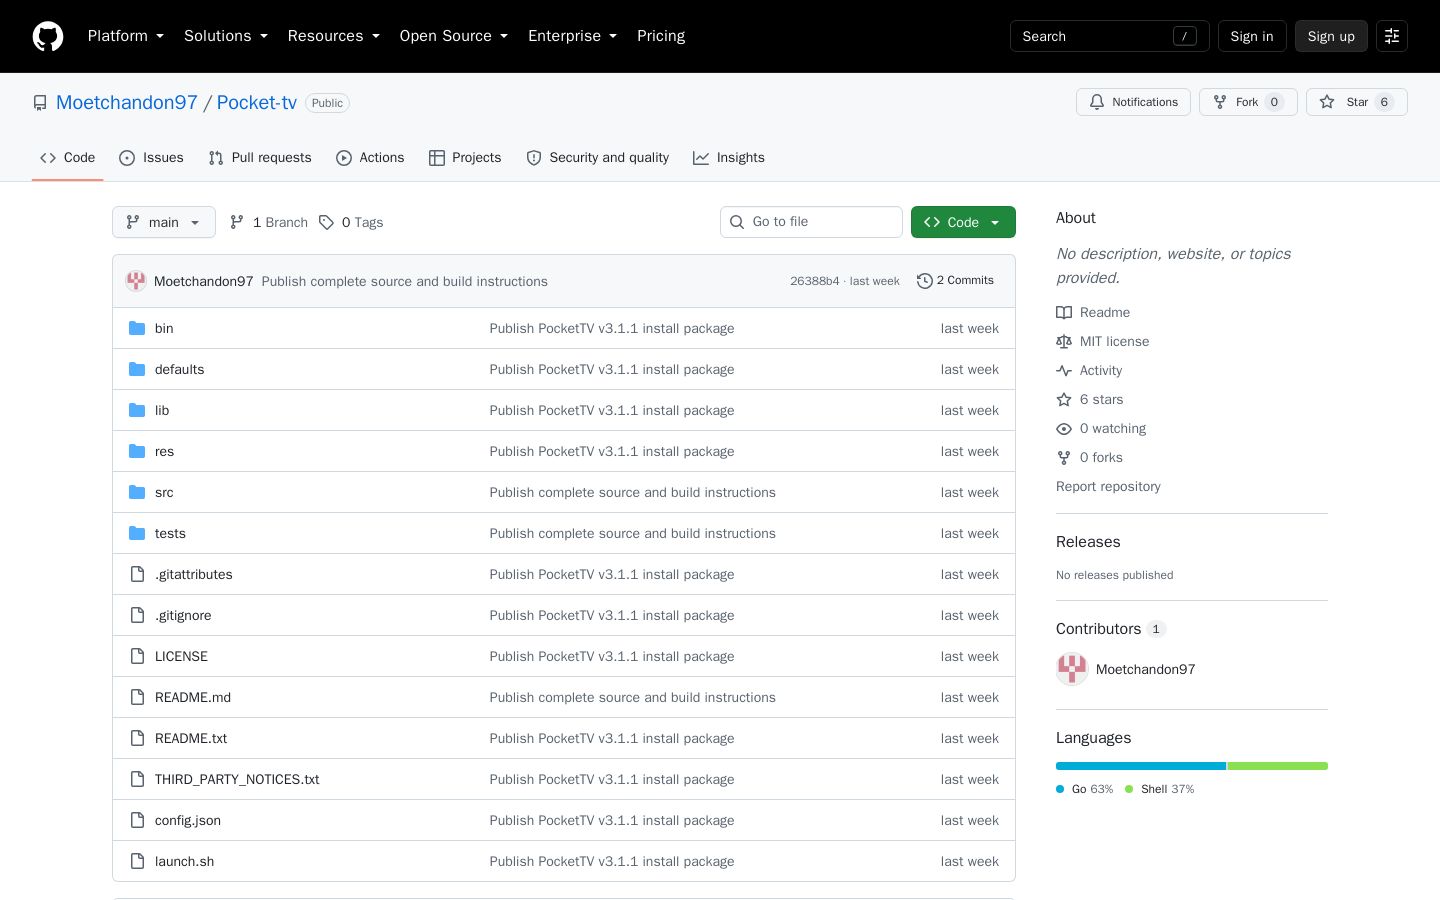The width and height of the screenshot is (1440, 900).
Task: Open the main branch selector dropdown
Action: [x=164, y=222]
